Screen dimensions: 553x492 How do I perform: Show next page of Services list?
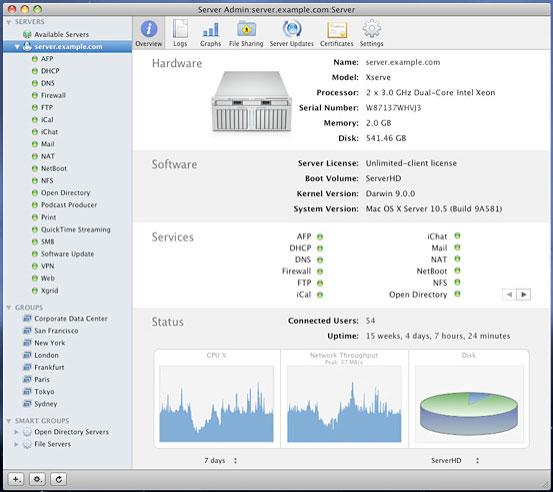[524, 294]
